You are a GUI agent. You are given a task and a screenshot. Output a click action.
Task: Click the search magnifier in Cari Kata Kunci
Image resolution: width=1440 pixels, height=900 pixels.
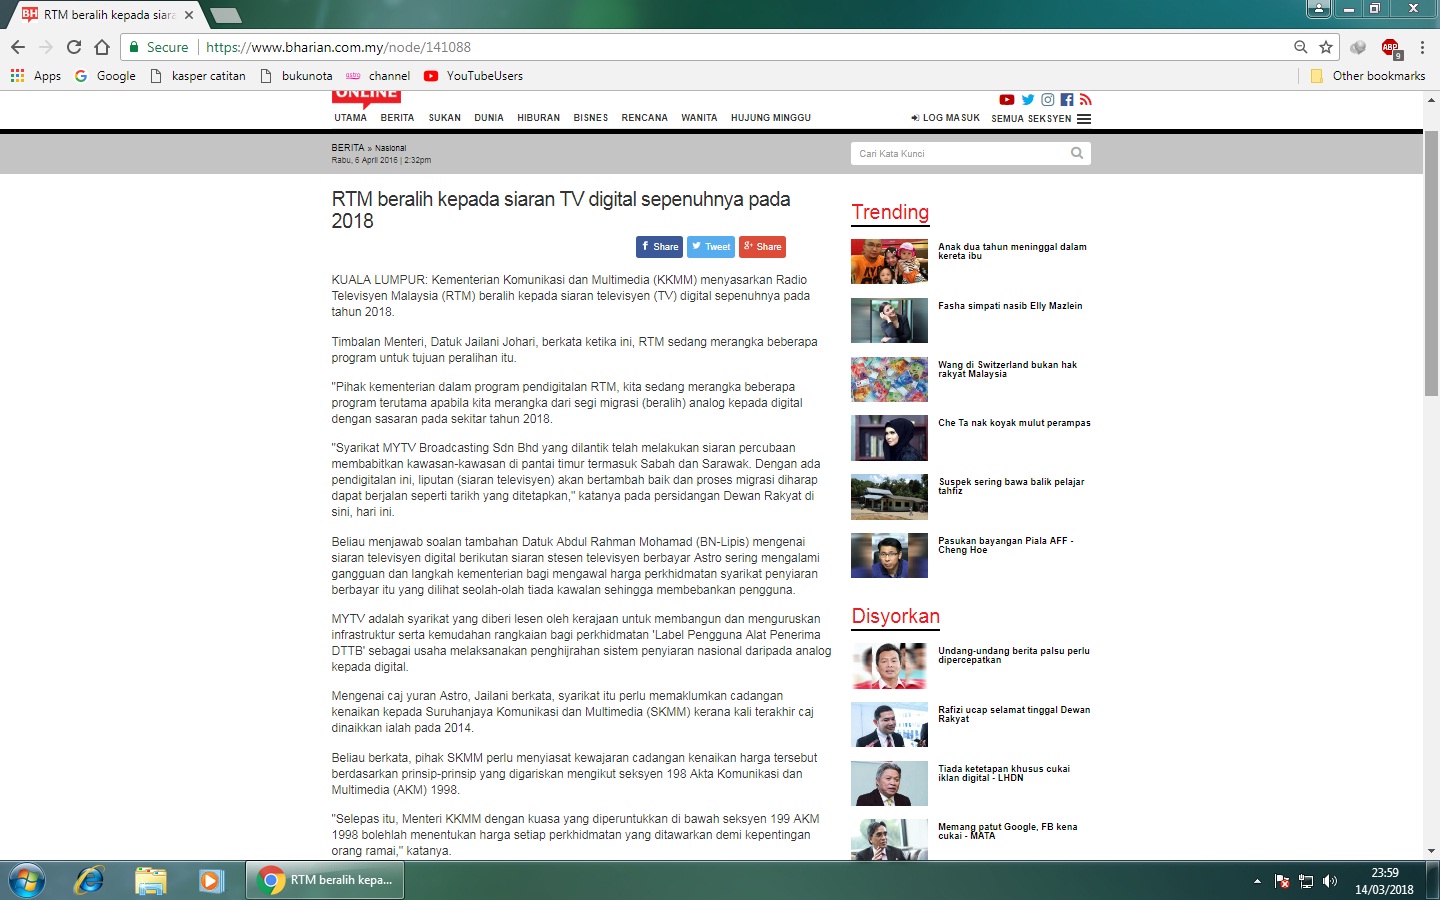tap(1077, 153)
